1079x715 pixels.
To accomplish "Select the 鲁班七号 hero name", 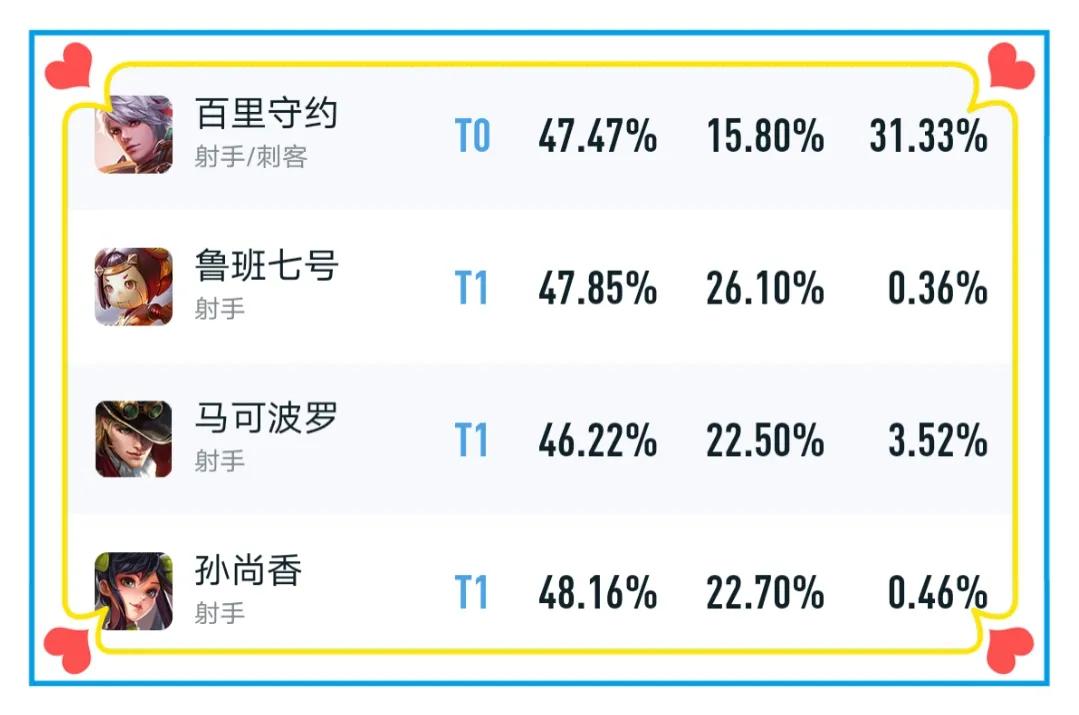I will [266, 266].
